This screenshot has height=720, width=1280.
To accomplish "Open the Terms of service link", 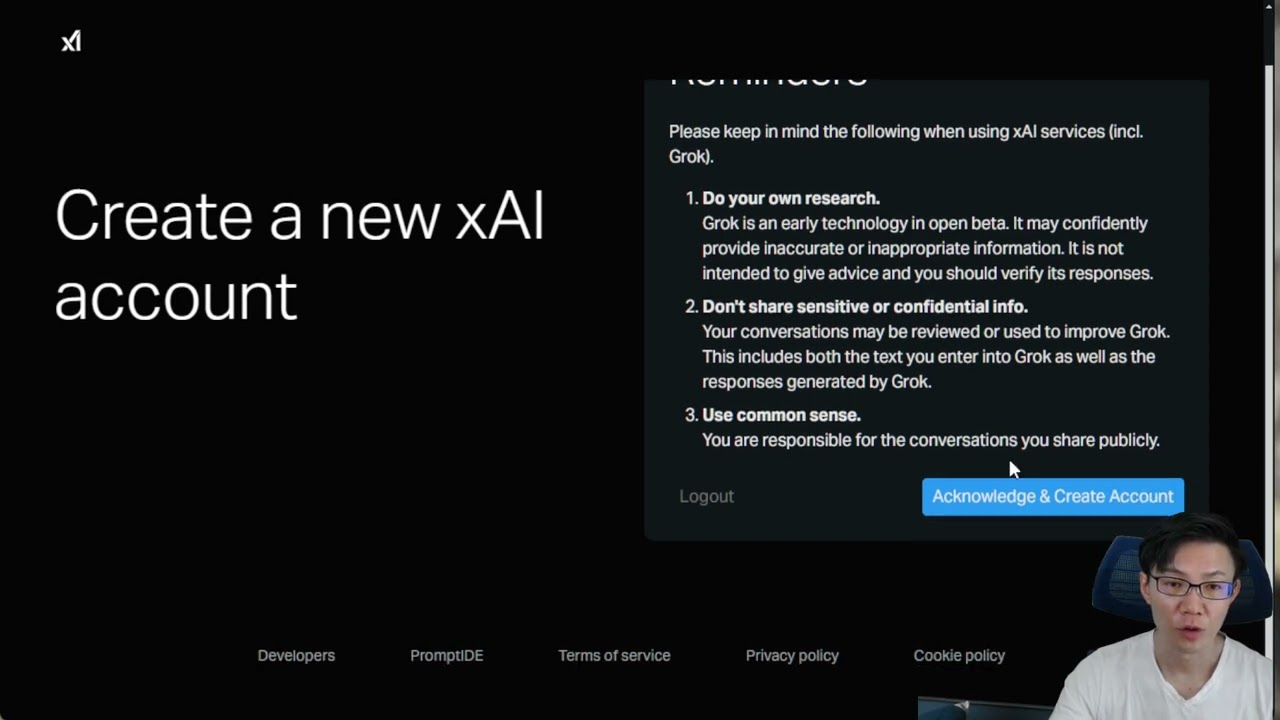I will 614,655.
